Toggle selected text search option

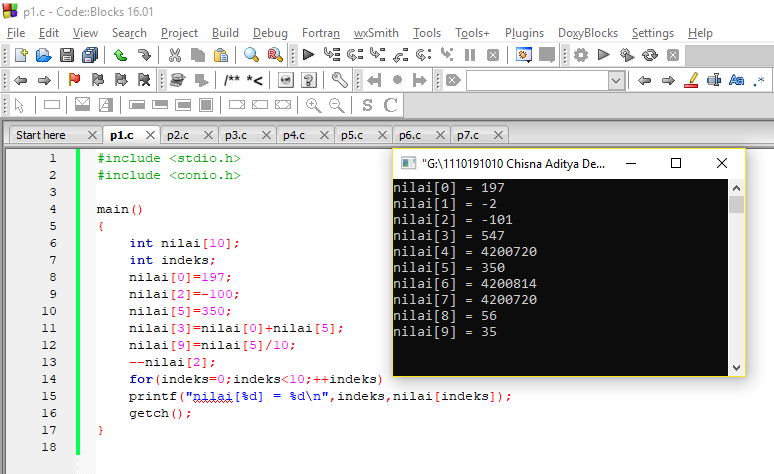(714, 79)
